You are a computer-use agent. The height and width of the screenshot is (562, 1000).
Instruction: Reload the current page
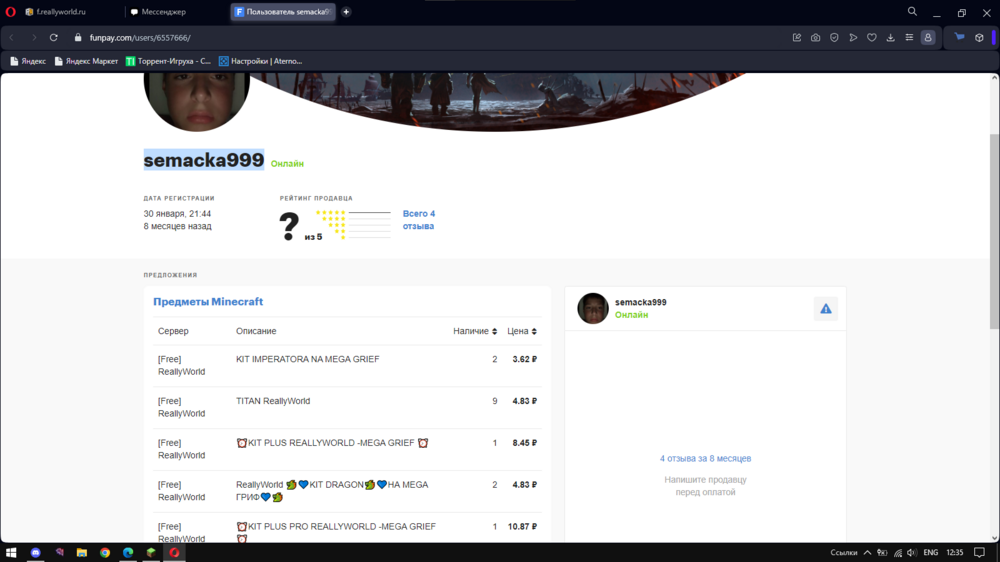[x=54, y=38]
